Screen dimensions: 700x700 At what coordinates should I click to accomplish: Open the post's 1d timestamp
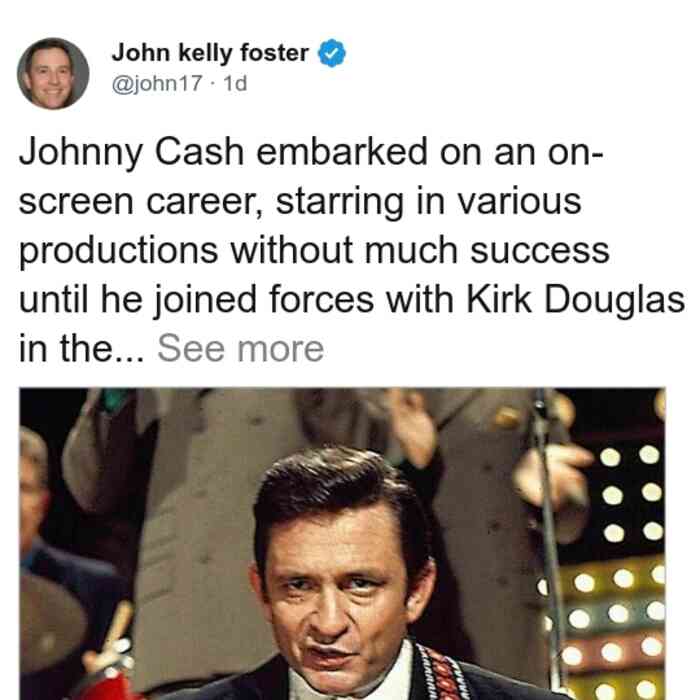(x=235, y=83)
